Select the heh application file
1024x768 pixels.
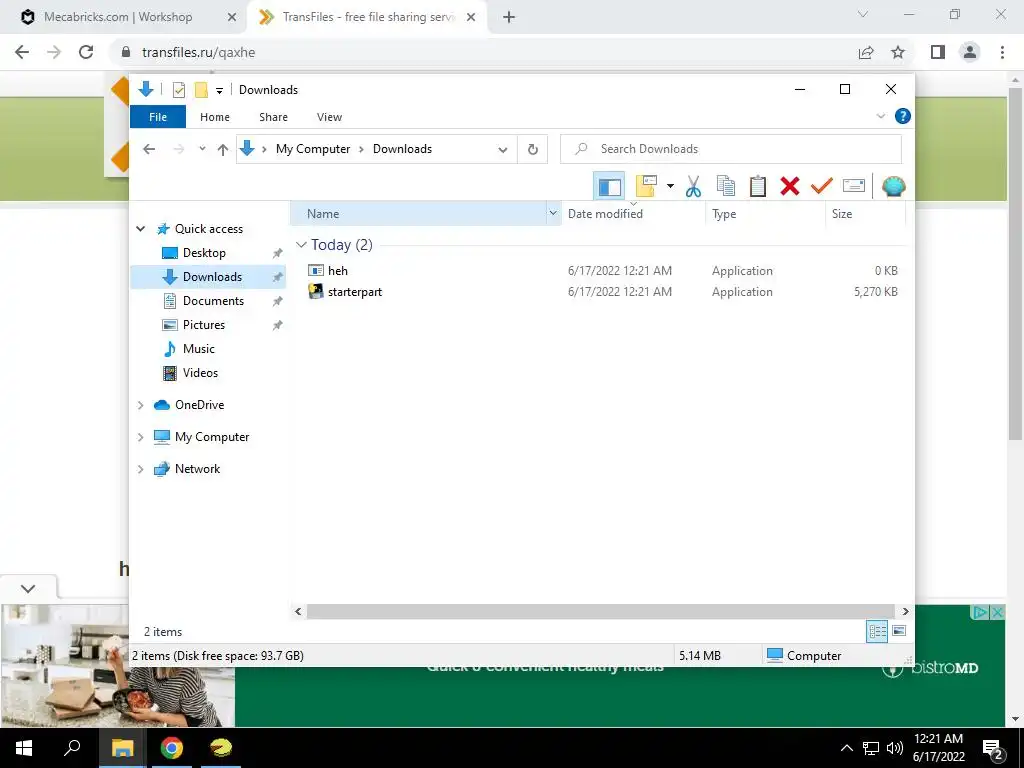[337, 270]
